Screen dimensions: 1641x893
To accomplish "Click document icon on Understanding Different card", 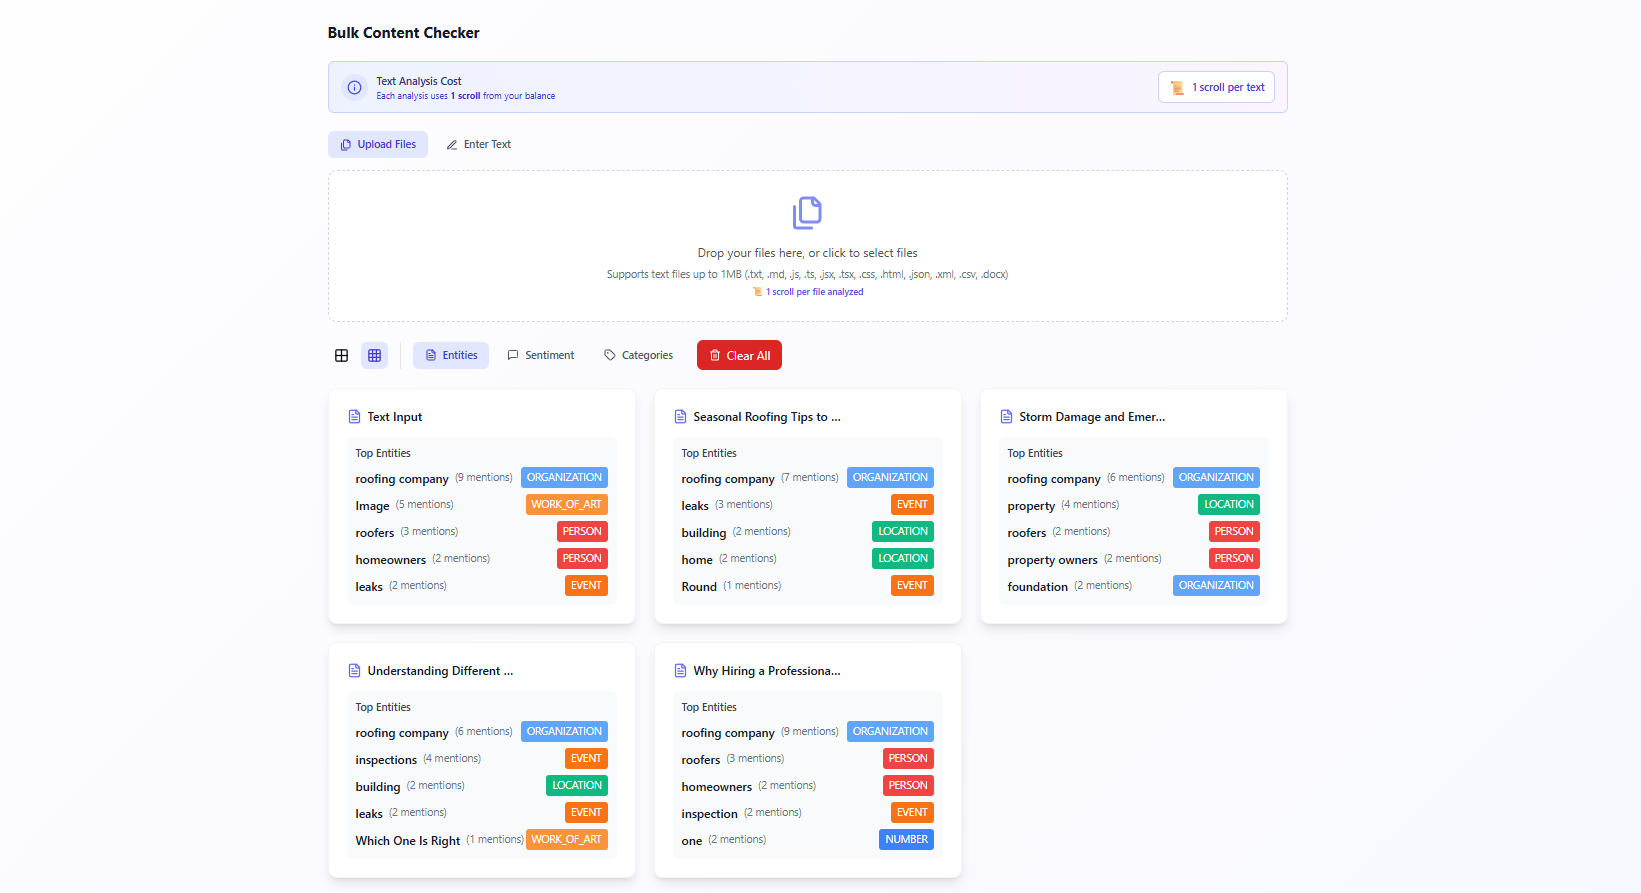I will [x=354, y=671].
